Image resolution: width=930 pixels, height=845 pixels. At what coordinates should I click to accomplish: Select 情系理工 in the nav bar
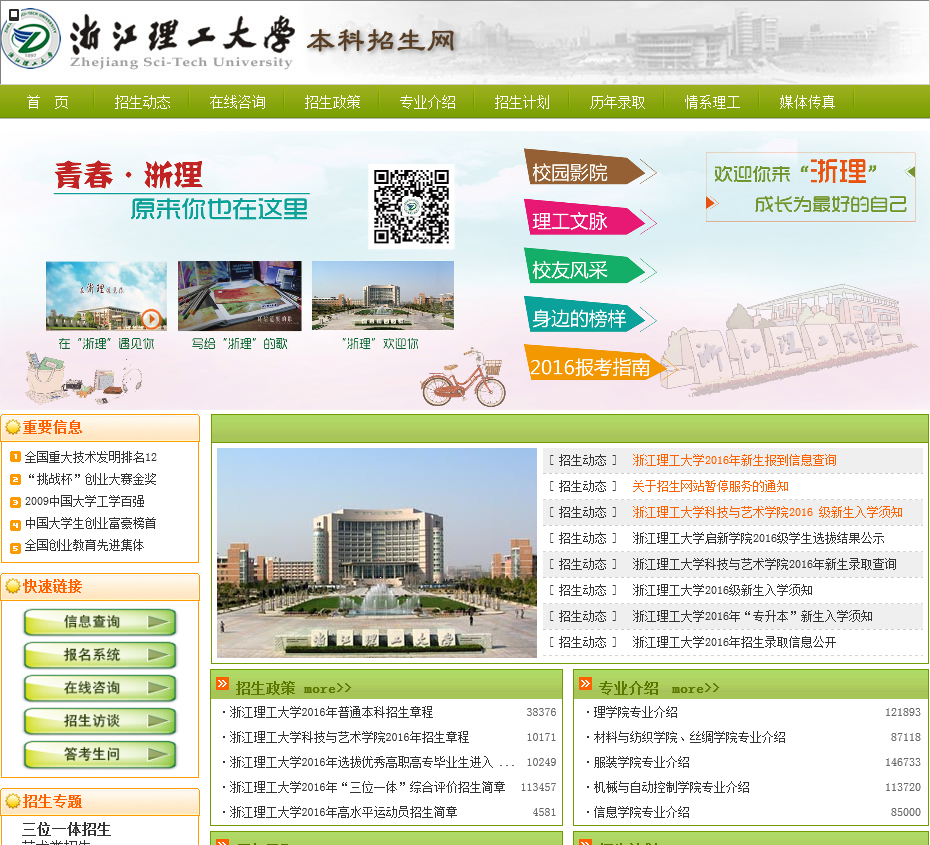click(712, 102)
